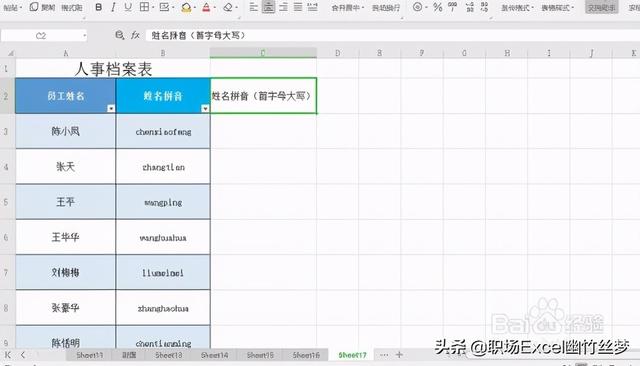Apply cell borders icon
640x366 pixels.
[144, 7]
